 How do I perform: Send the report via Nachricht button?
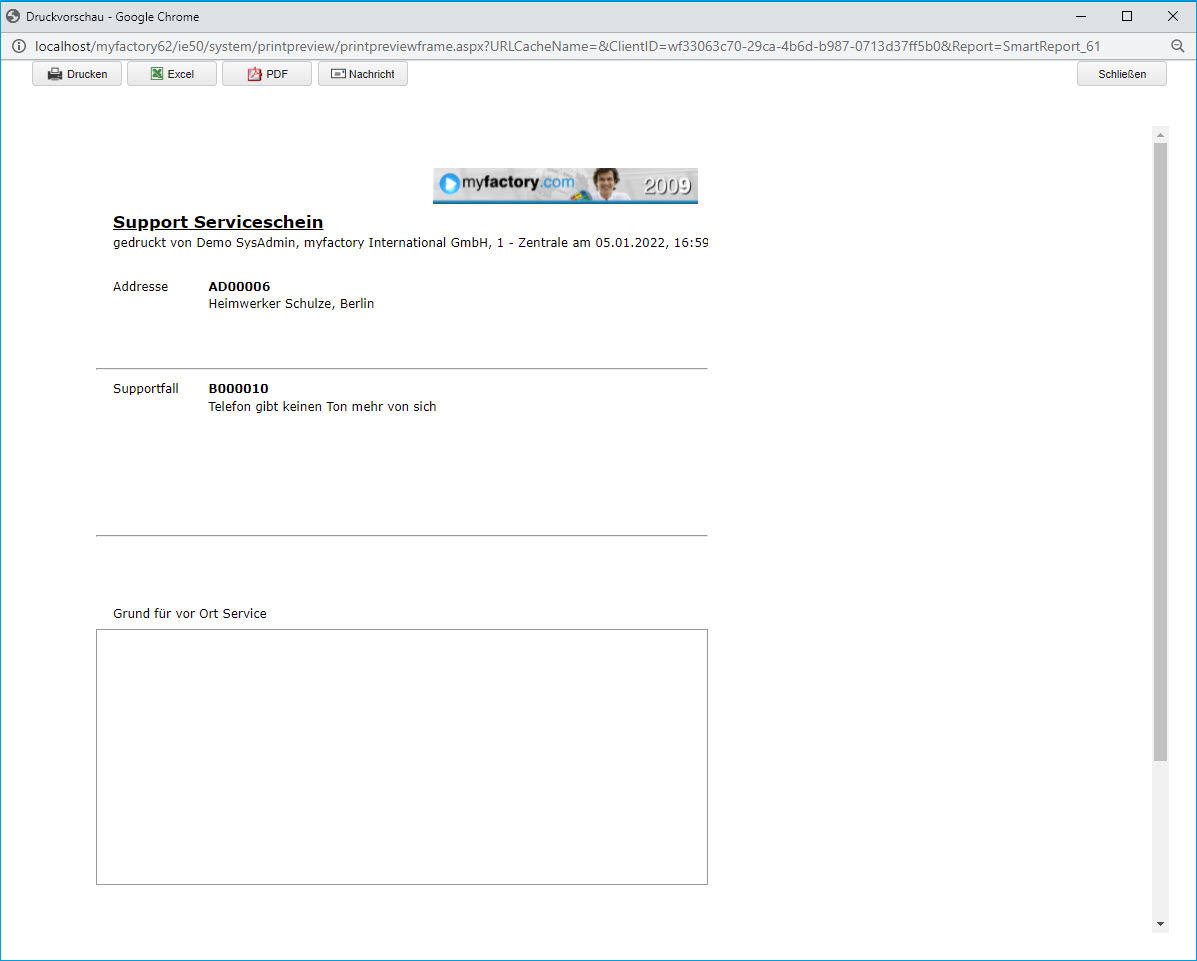tap(363, 74)
